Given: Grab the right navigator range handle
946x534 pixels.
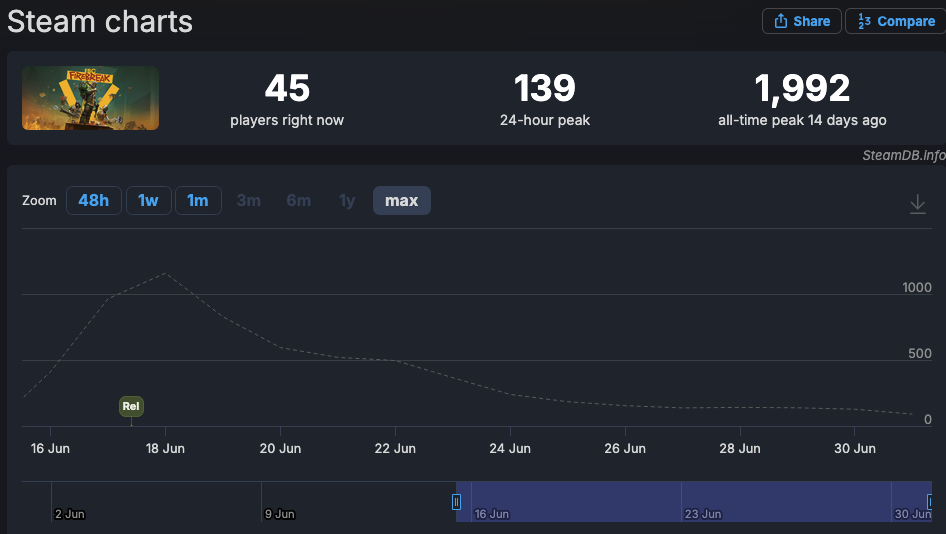Looking at the screenshot, I should click(930, 501).
